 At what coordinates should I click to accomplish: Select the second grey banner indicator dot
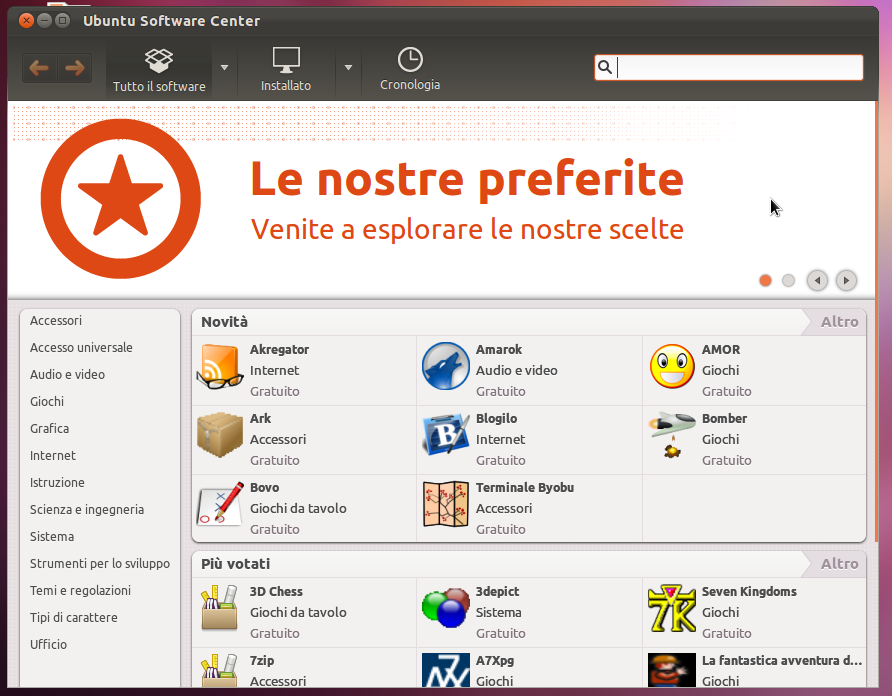tap(788, 281)
